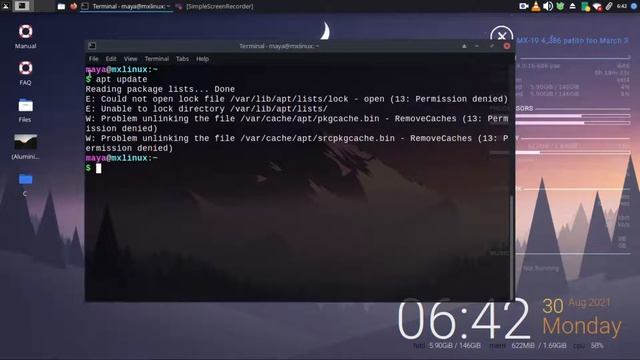Click the 06:42 conky desktop clock

pyautogui.click(x=463, y=319)
